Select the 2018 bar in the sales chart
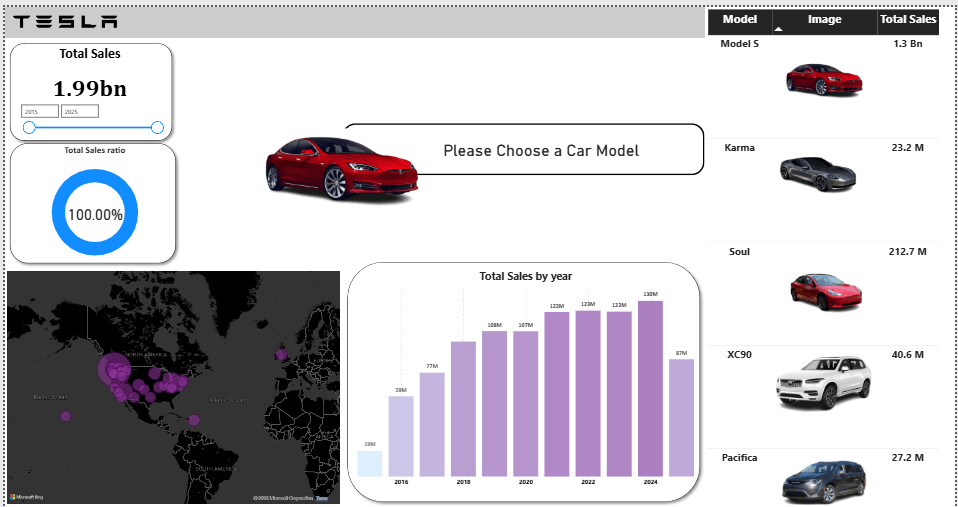This screenshot has height=507, width=958. pos(463,409)
